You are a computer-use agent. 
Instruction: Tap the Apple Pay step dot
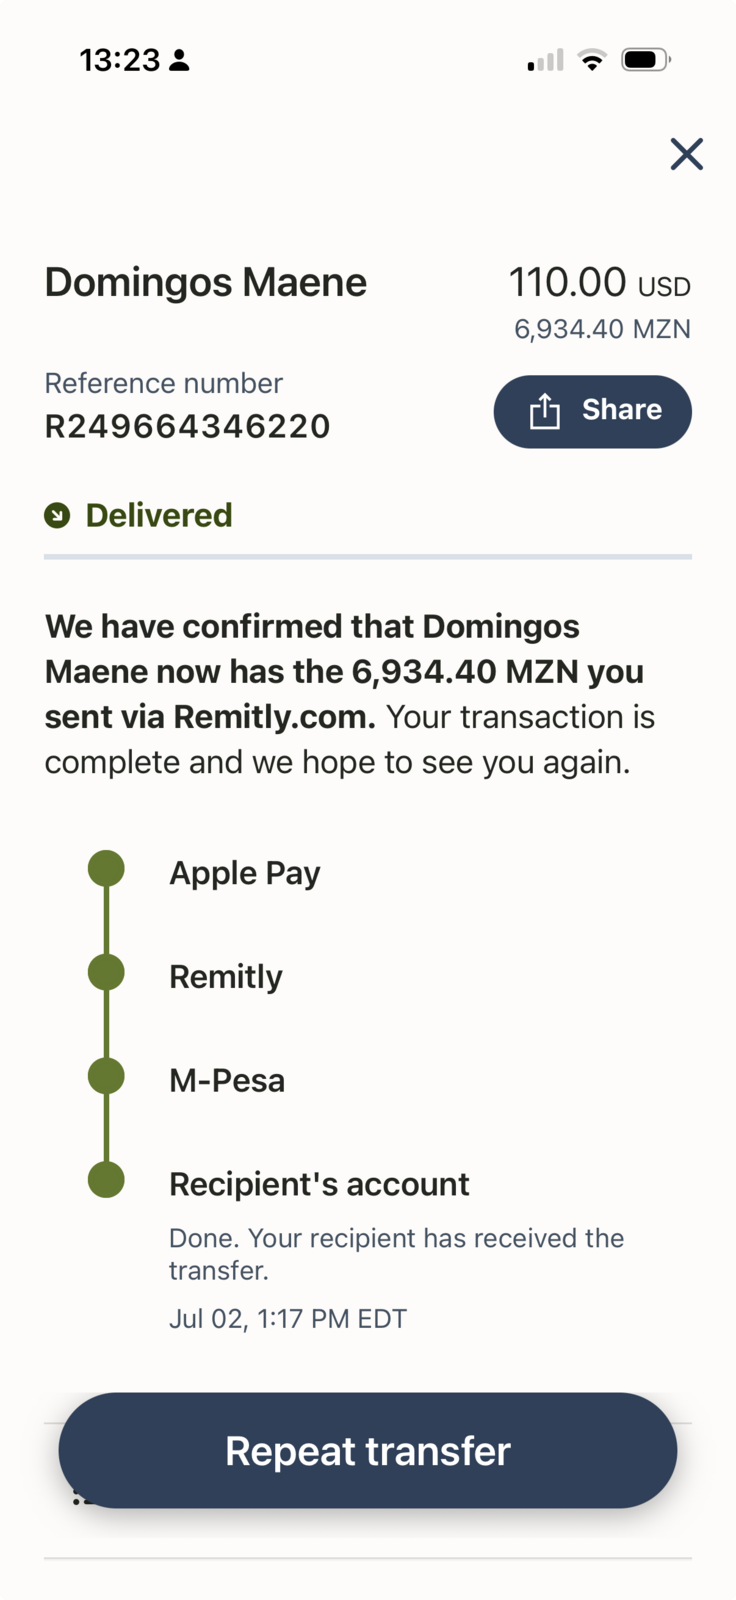click(106, 868)
